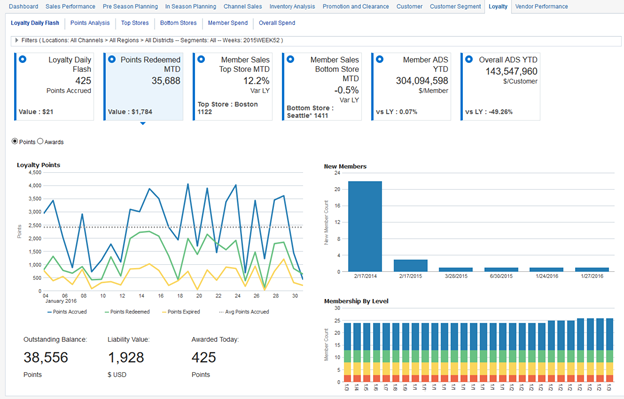The height and width of the screenshot is (399, 624).
Task: Click the Member Sales Top Store tile indicator
Action: pos(201,59)
